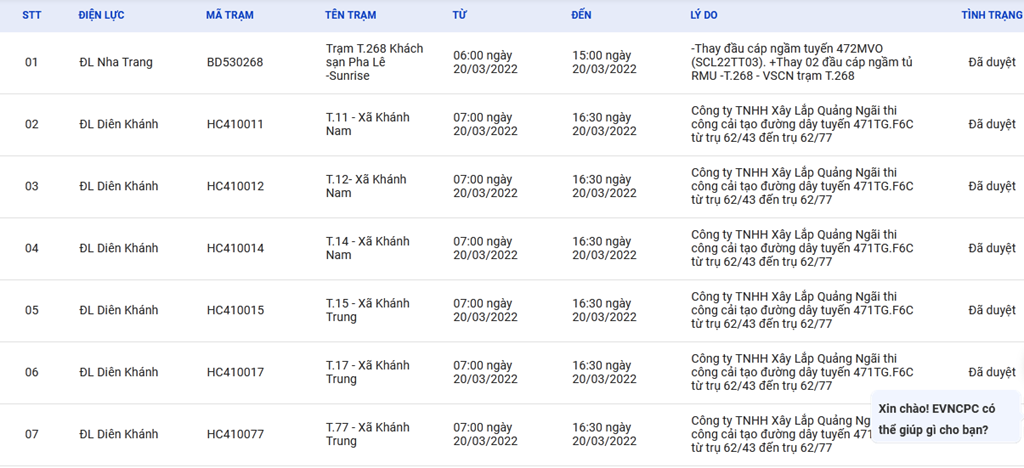The height and width of the screenshot is (468, 1024).
Task: Click station code BD530268
Action: (235, 62)
